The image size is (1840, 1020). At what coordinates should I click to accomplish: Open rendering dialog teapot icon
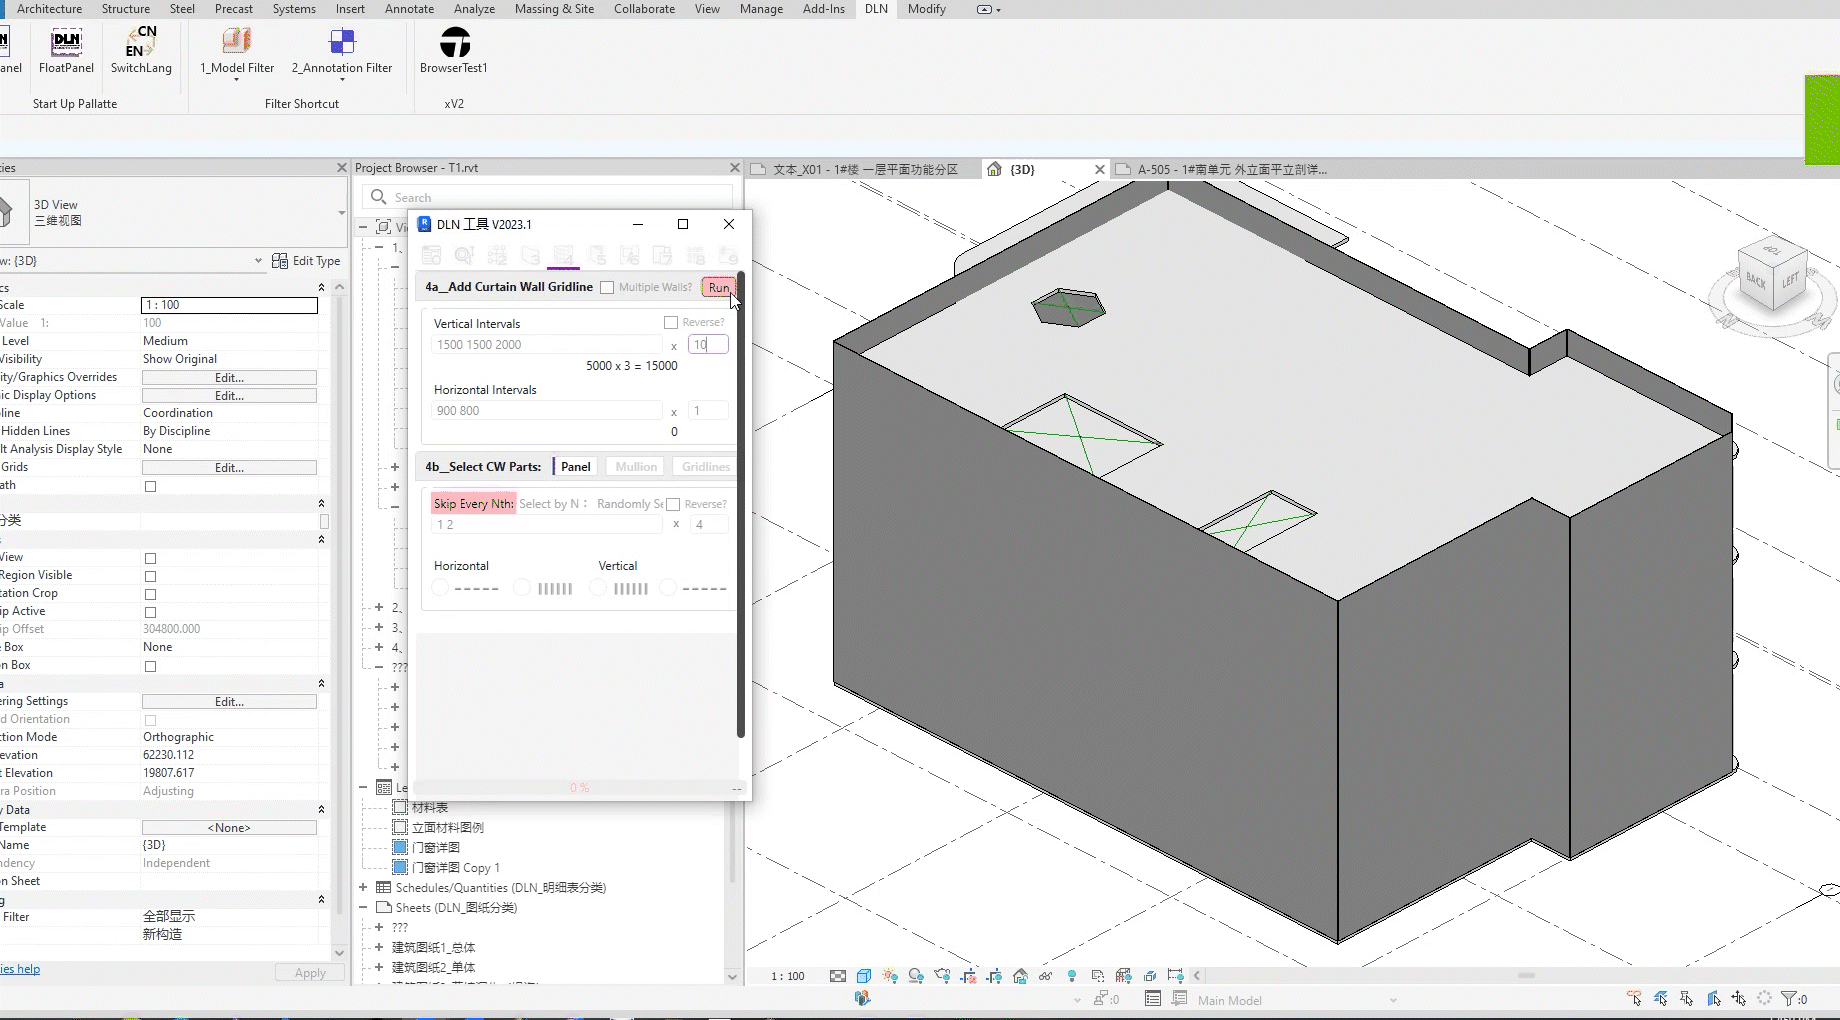tap(942, 976)
